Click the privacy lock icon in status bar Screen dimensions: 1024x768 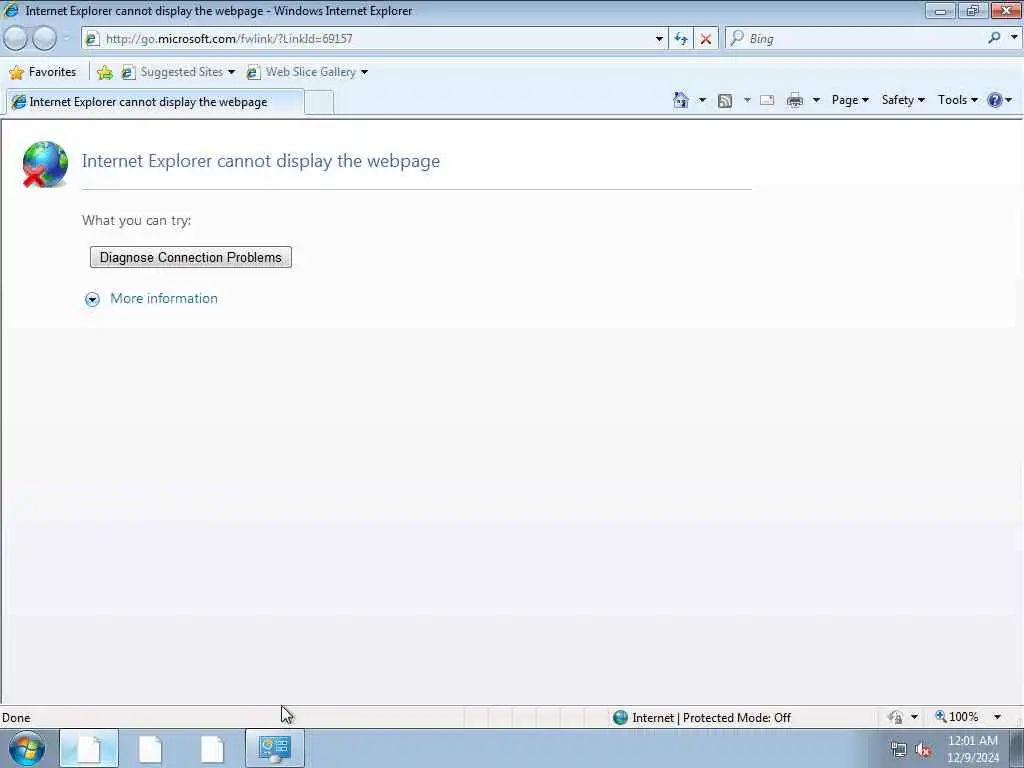coord(896,717)
